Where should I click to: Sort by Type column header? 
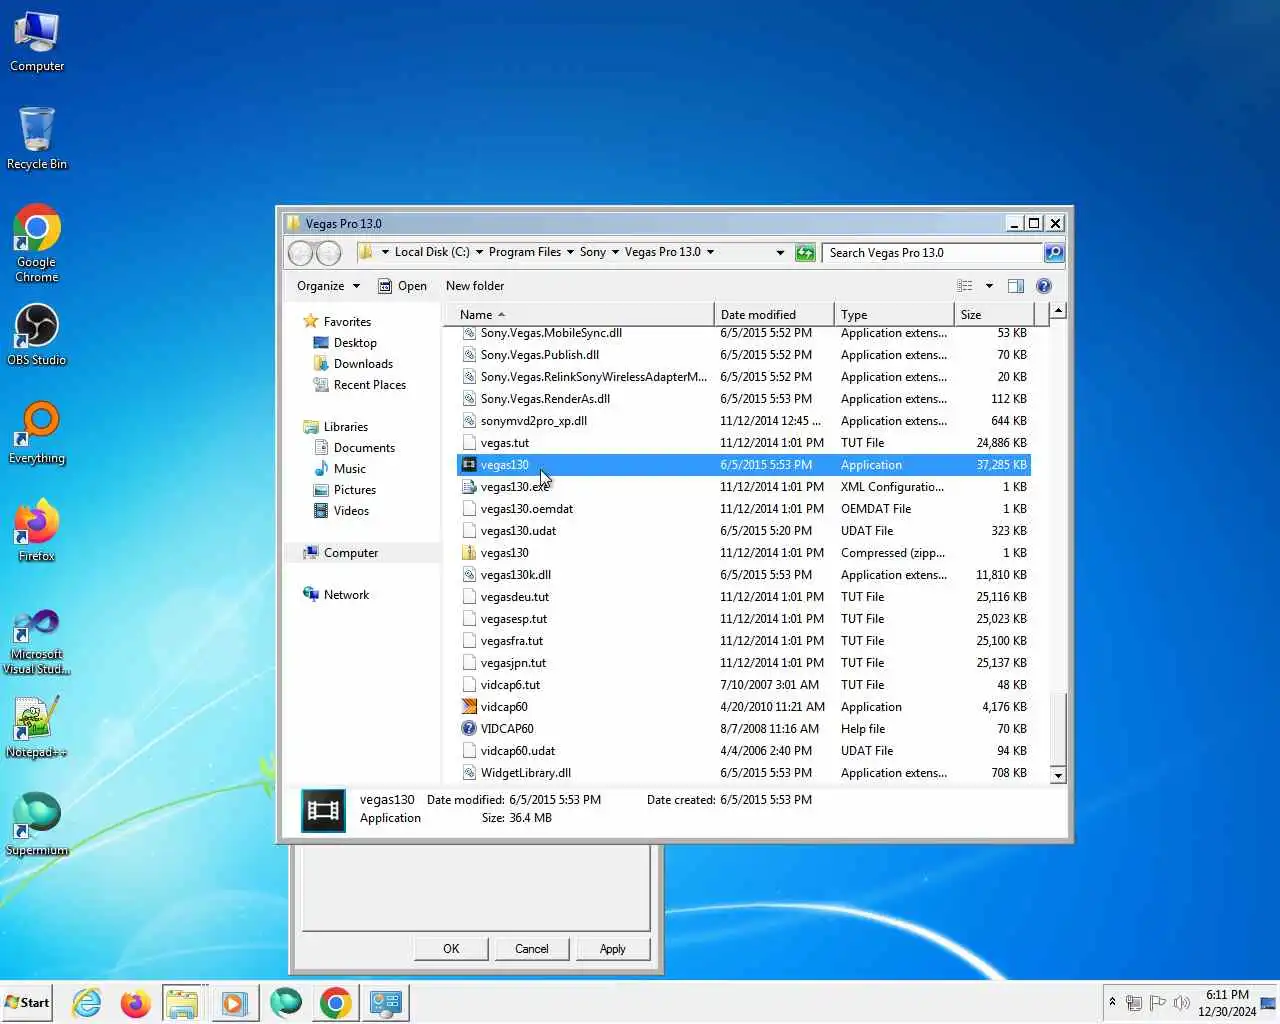click(x=894, y=314)
